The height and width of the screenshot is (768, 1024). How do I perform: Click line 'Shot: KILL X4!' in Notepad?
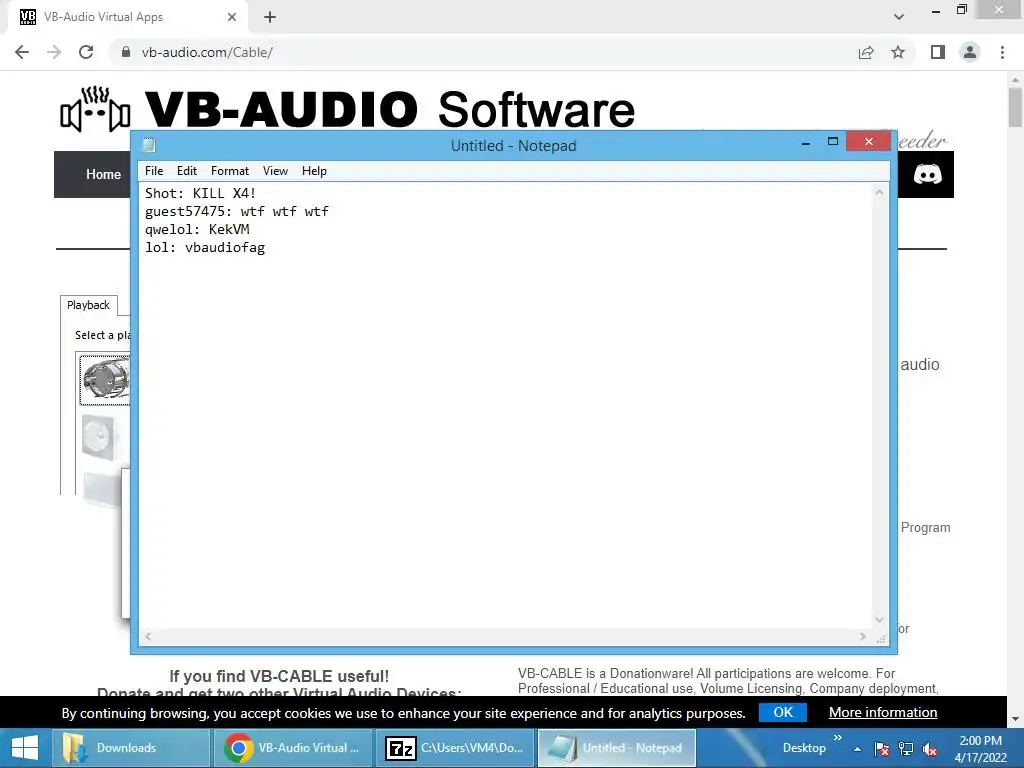200,193
